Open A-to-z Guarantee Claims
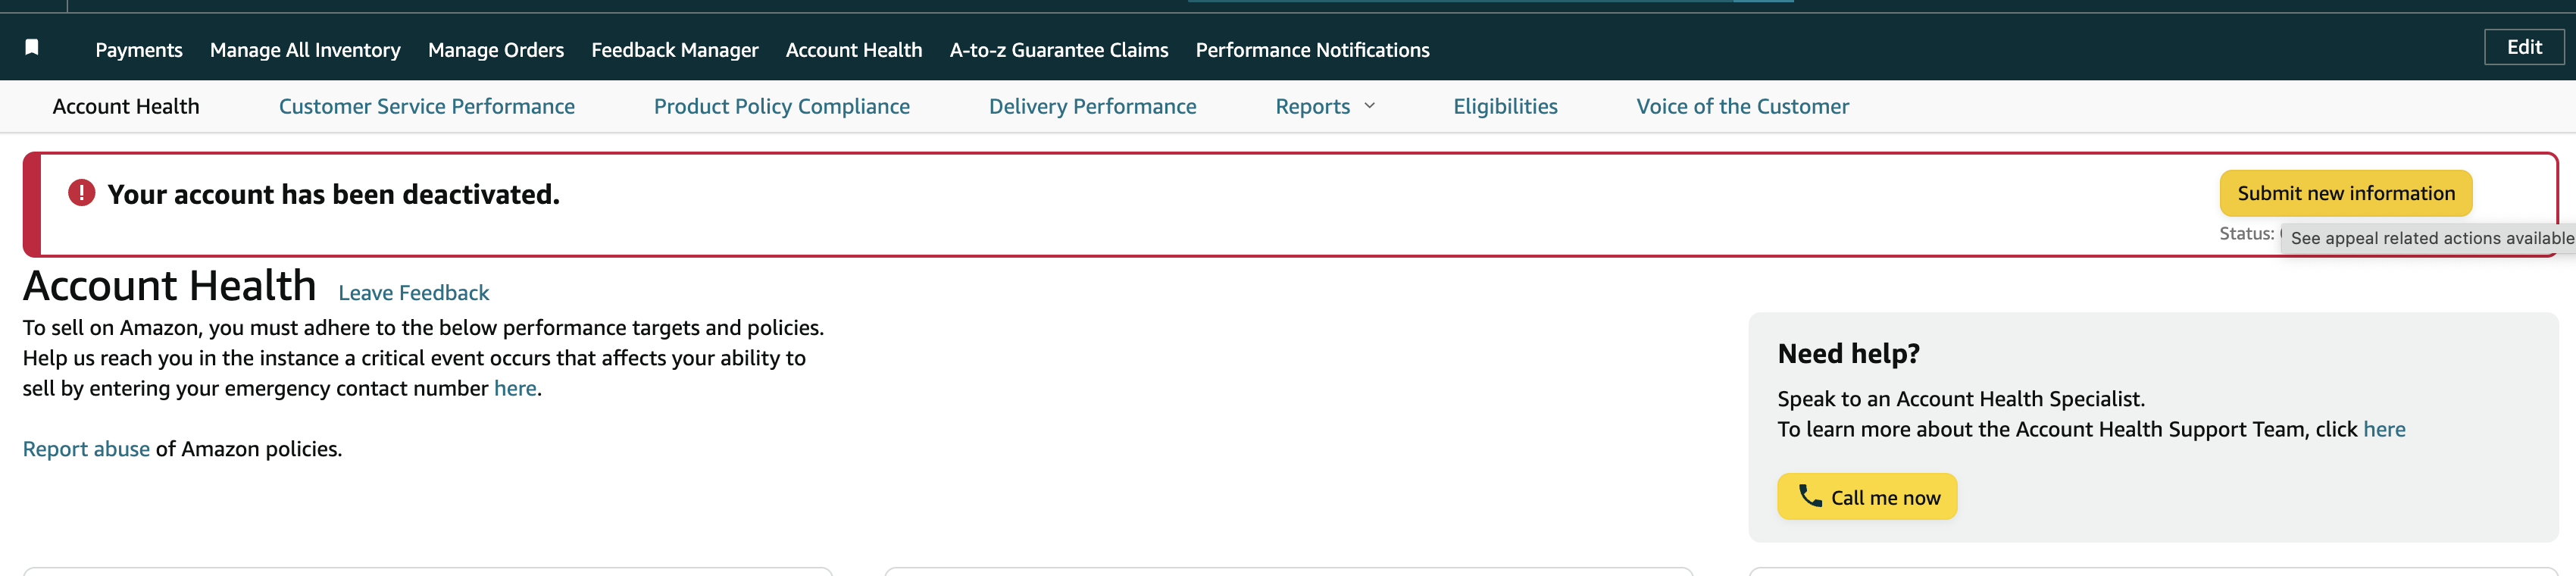Viewport: 2576px width, 576px height. click(x=1059, y=50)
